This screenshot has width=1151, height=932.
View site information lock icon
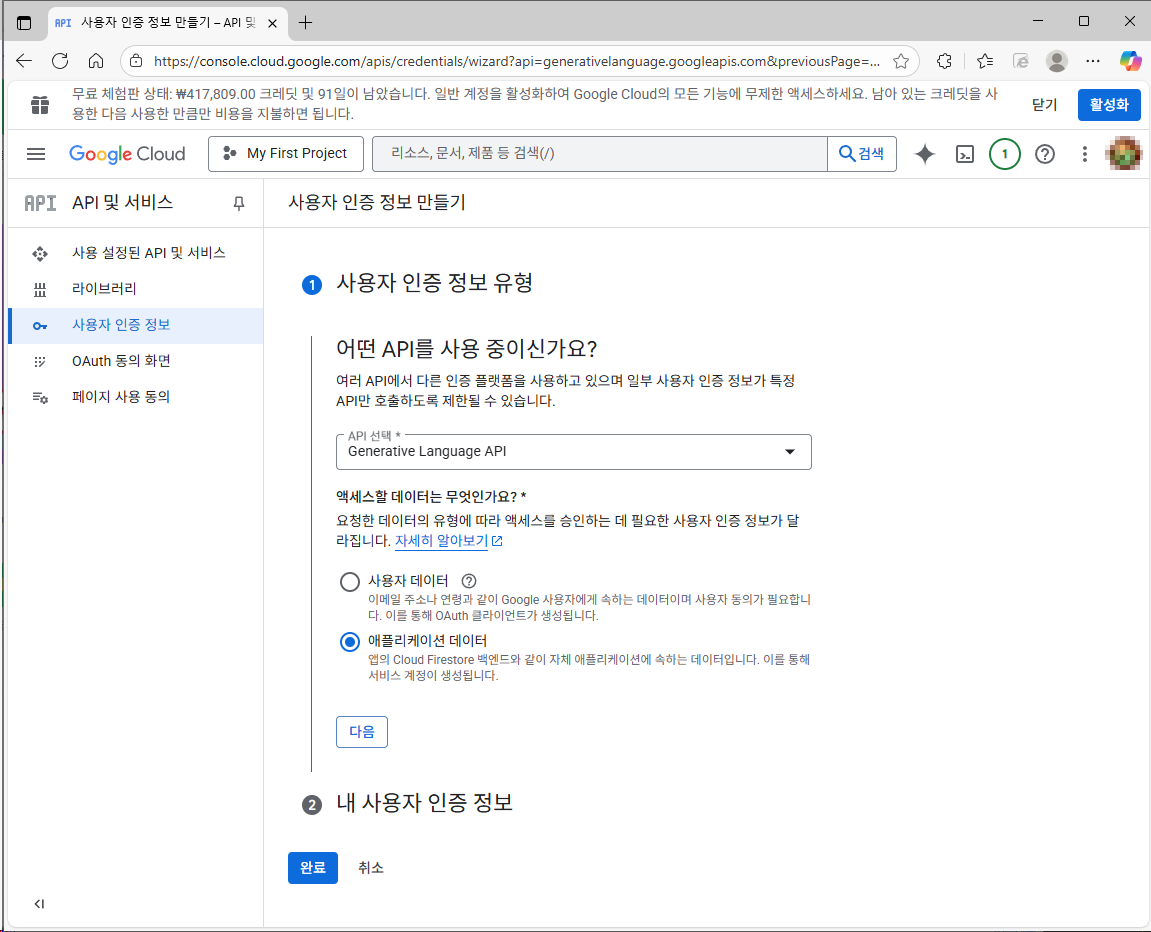coord(137,61)
